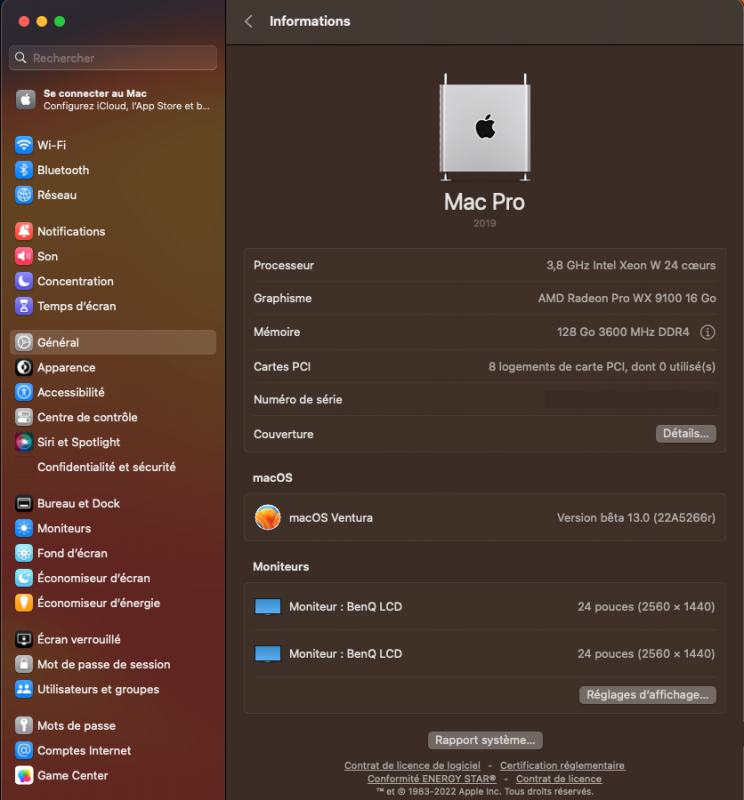Click in the Rechercher search field
The width and height of the screenshot is (744, 800).
pyautogui.click(x=113, y=58)
